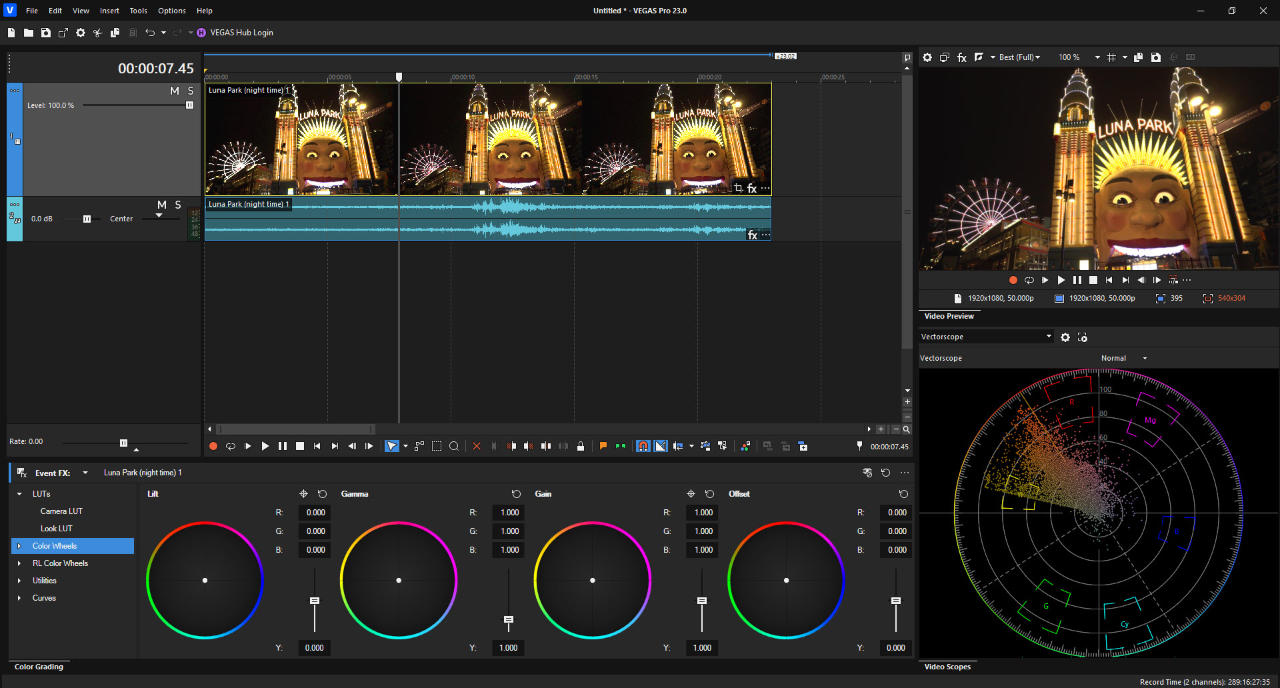Toggle Enable Snapping magnet button

point(643,446)
